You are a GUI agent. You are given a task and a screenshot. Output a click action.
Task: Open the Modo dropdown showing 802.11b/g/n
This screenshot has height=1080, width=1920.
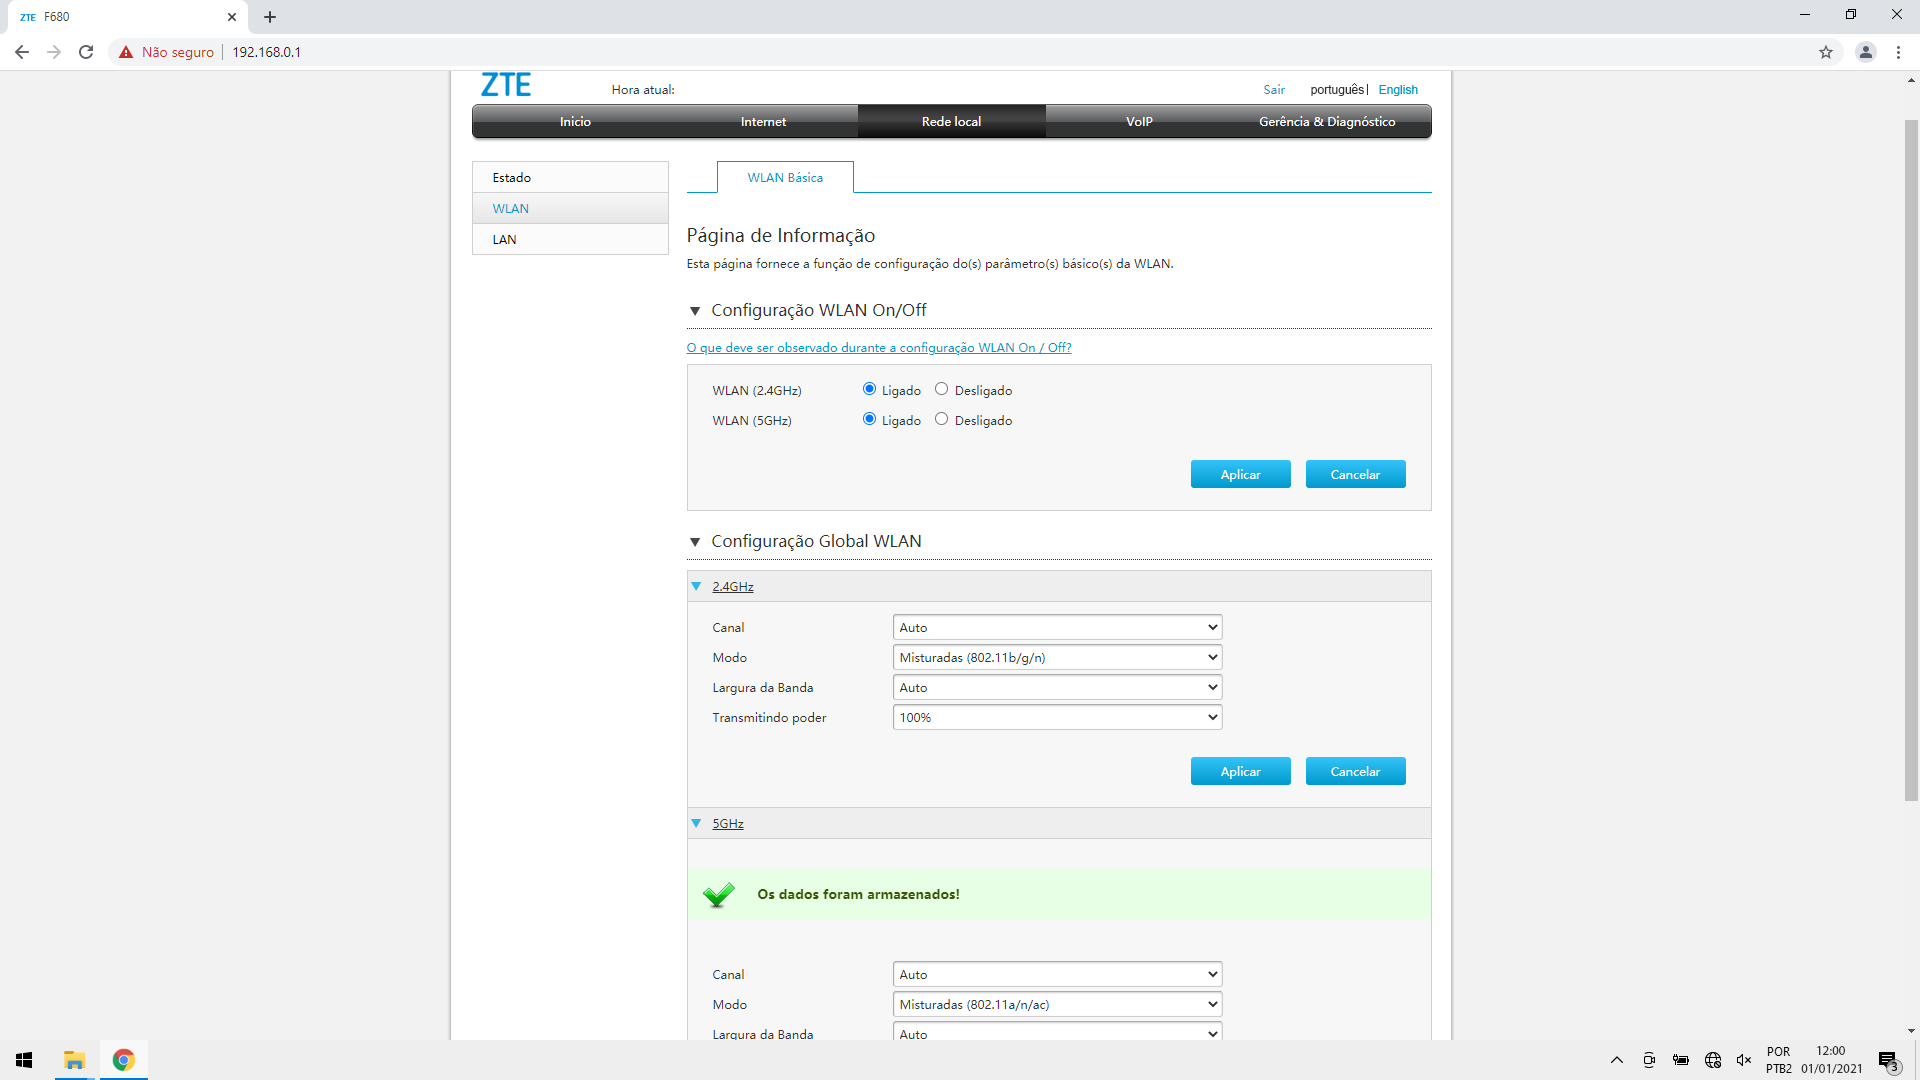click(x=1057, y=657)
